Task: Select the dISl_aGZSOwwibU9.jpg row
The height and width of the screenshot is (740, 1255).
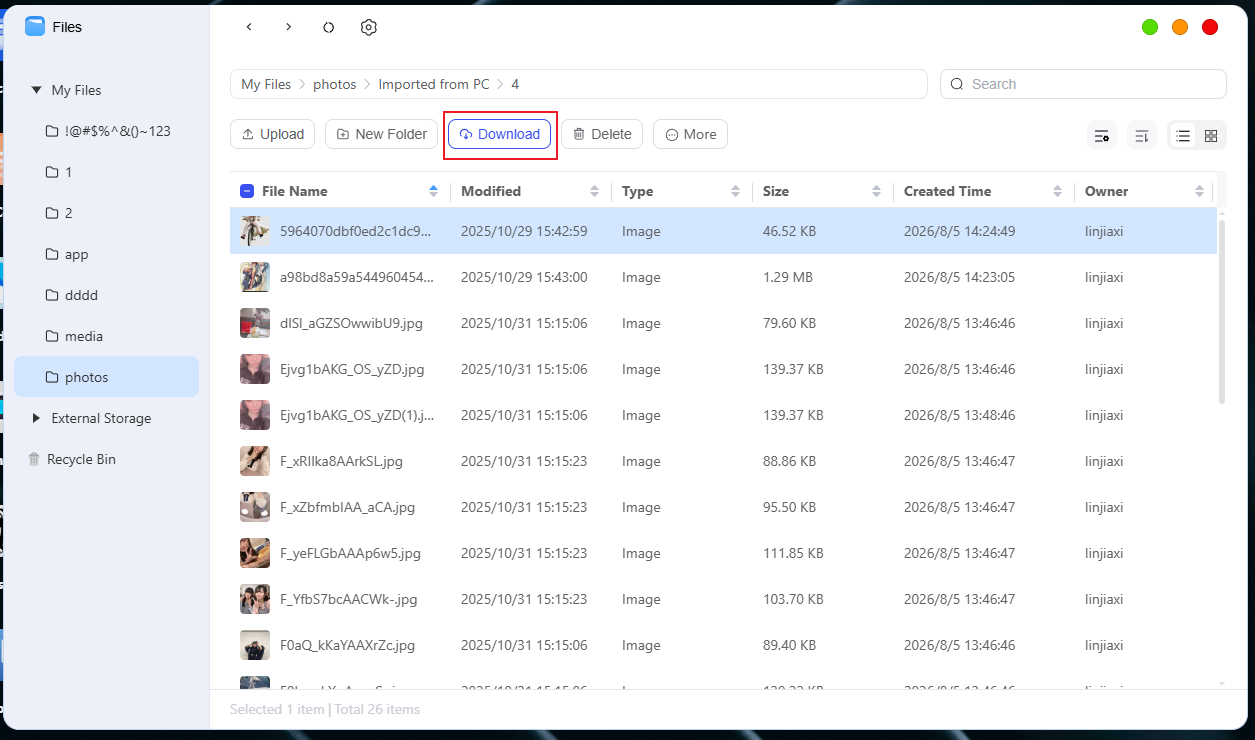Action: click(723, 323)
